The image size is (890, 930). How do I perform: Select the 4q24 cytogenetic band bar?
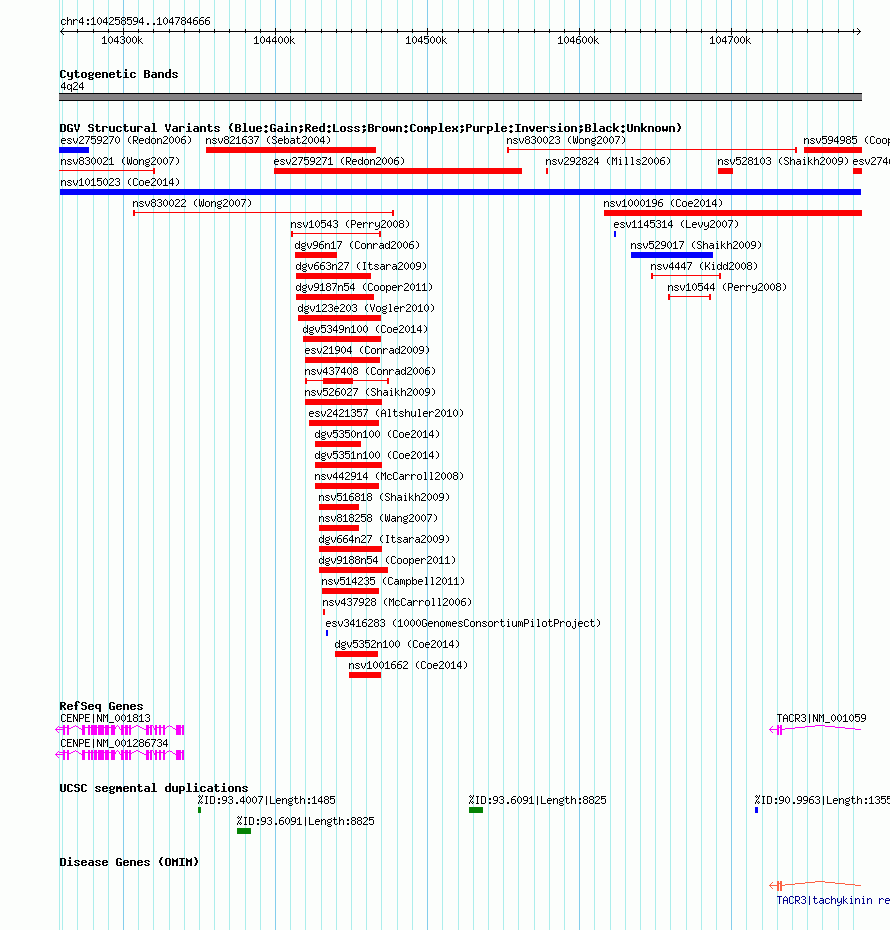pos(460,97)
